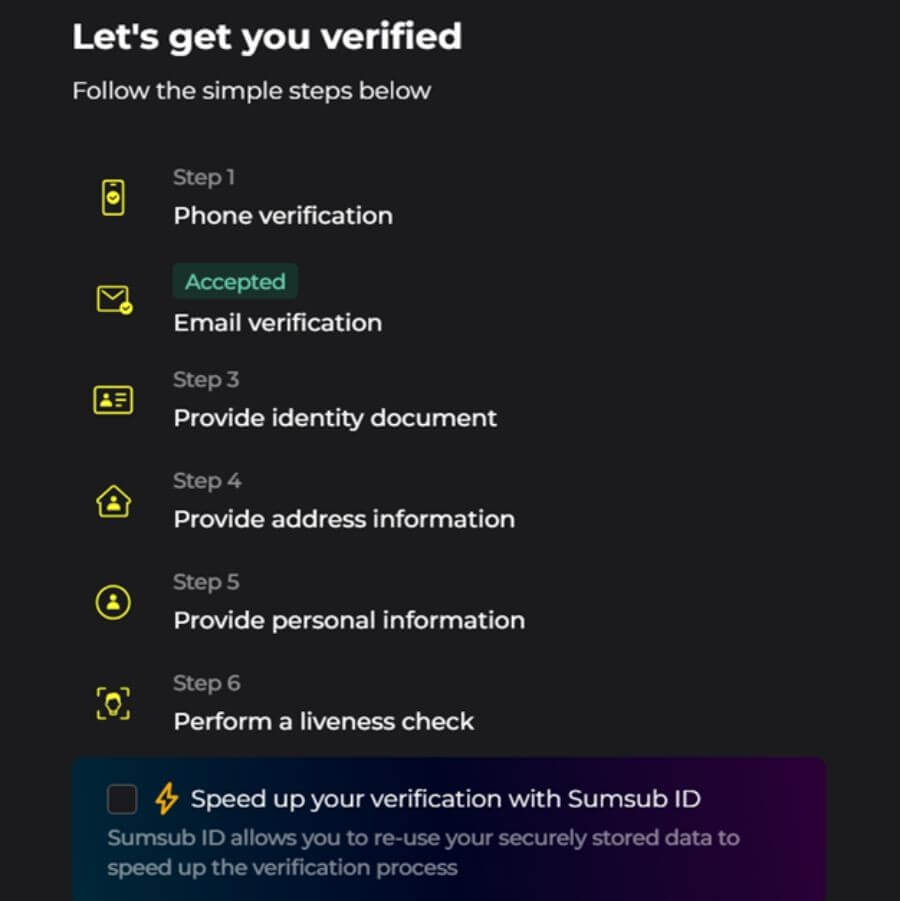900x901 pixels.
Task: Click the Speed up verification banner
Action: tap(450, 828)
